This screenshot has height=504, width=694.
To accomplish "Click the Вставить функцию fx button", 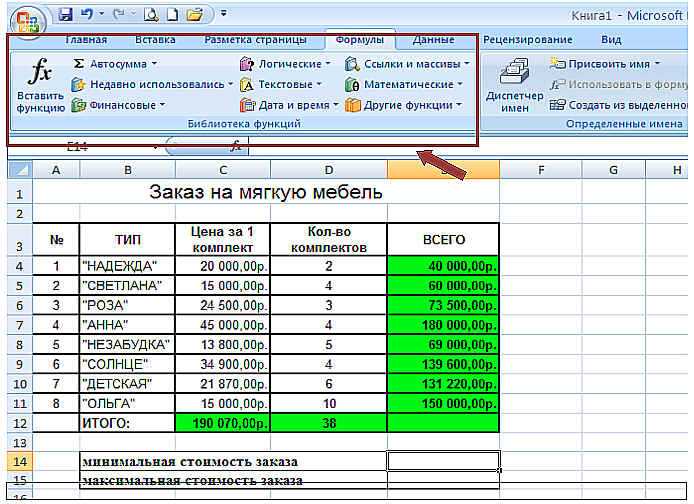I will 40,85.
